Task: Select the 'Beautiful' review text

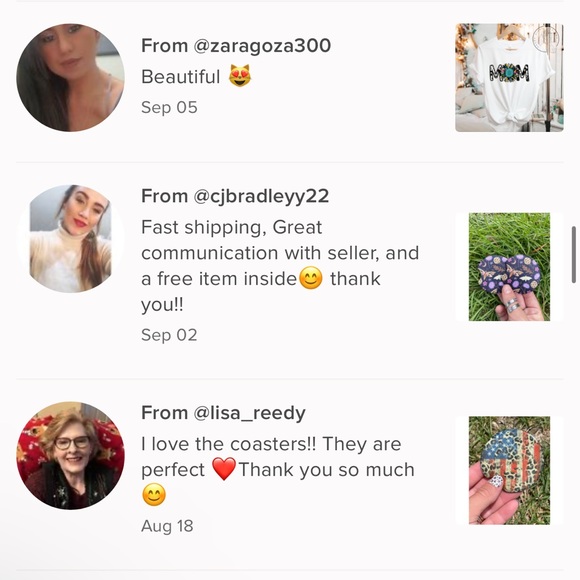Action: tap(181, 77)
